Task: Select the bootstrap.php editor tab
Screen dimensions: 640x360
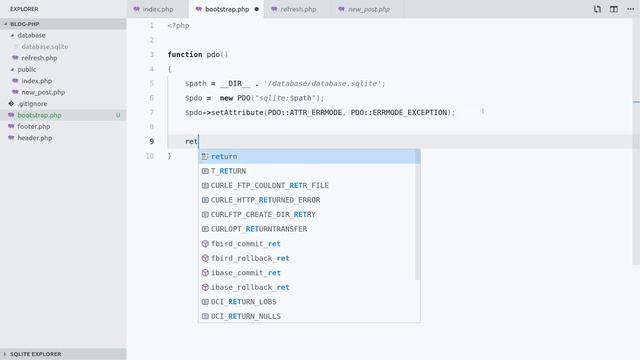Action: point(227,9)
